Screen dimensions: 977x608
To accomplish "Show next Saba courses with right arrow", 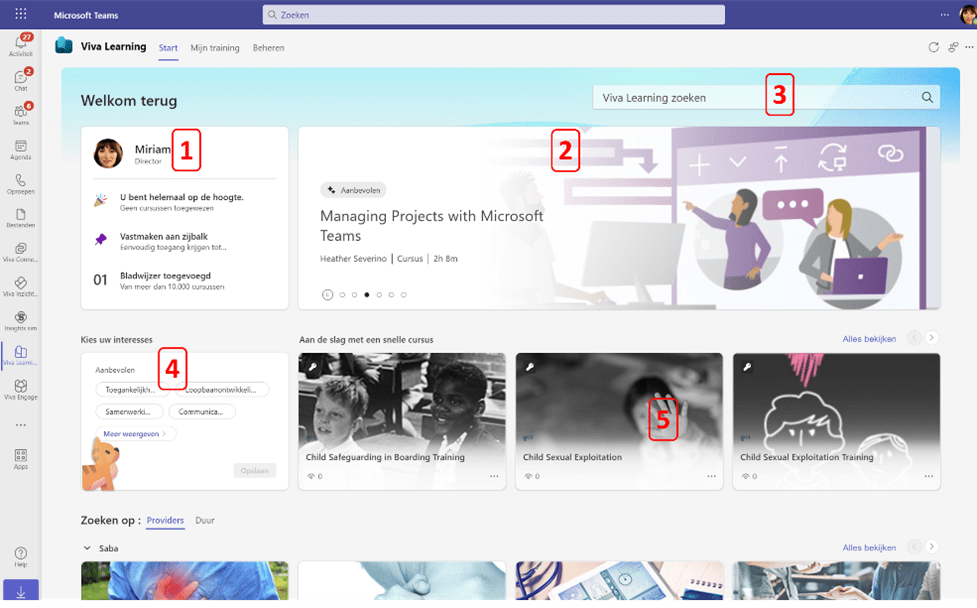I will (x=932, y=546).
